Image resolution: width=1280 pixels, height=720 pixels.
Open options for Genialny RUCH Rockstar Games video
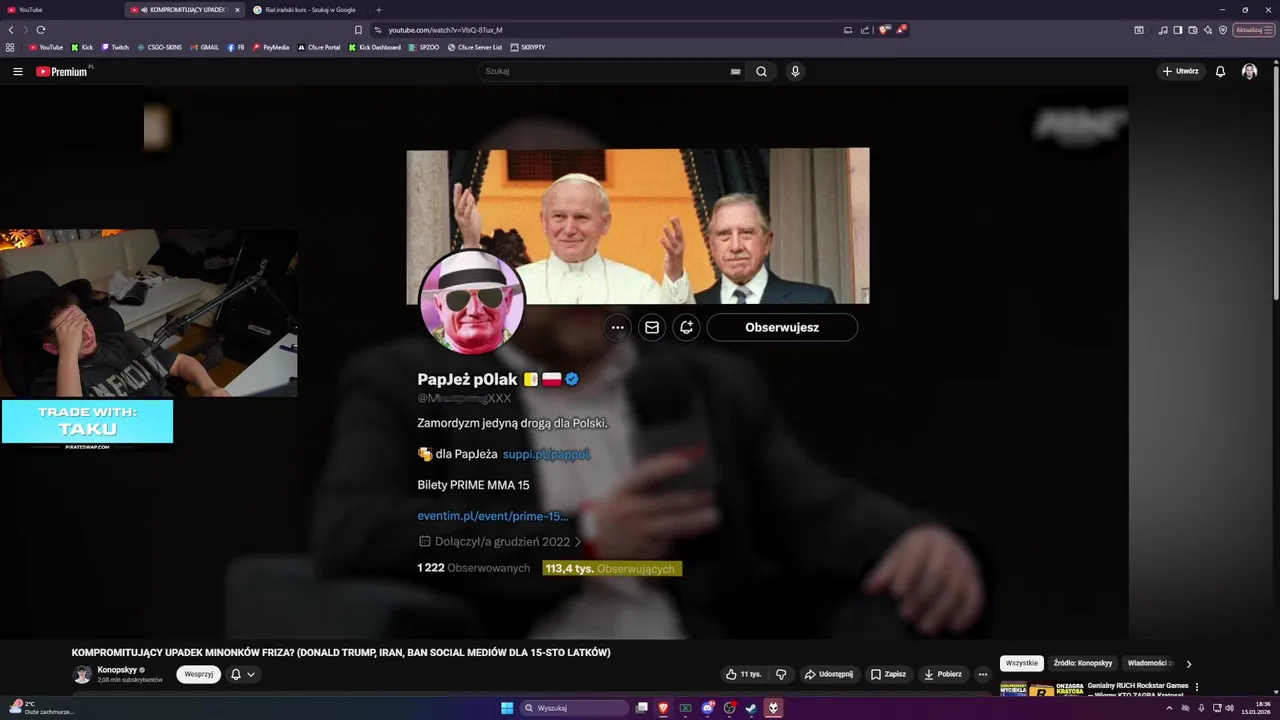coord(1197,687)
